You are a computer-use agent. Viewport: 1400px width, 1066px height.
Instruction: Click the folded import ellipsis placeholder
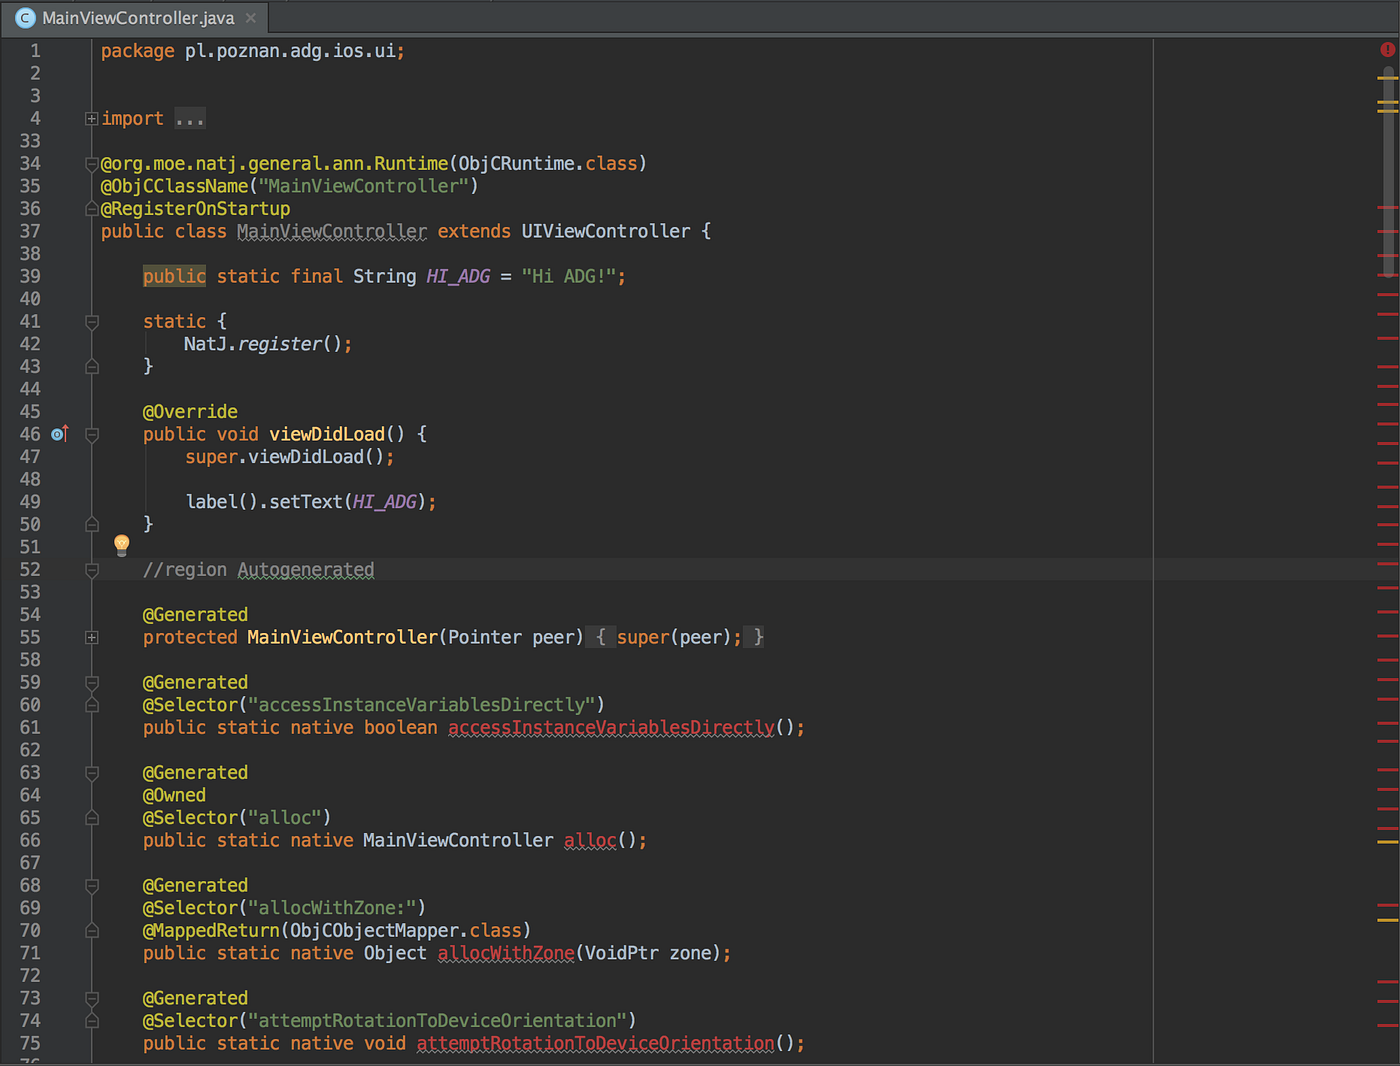click(x=190, y=119)
